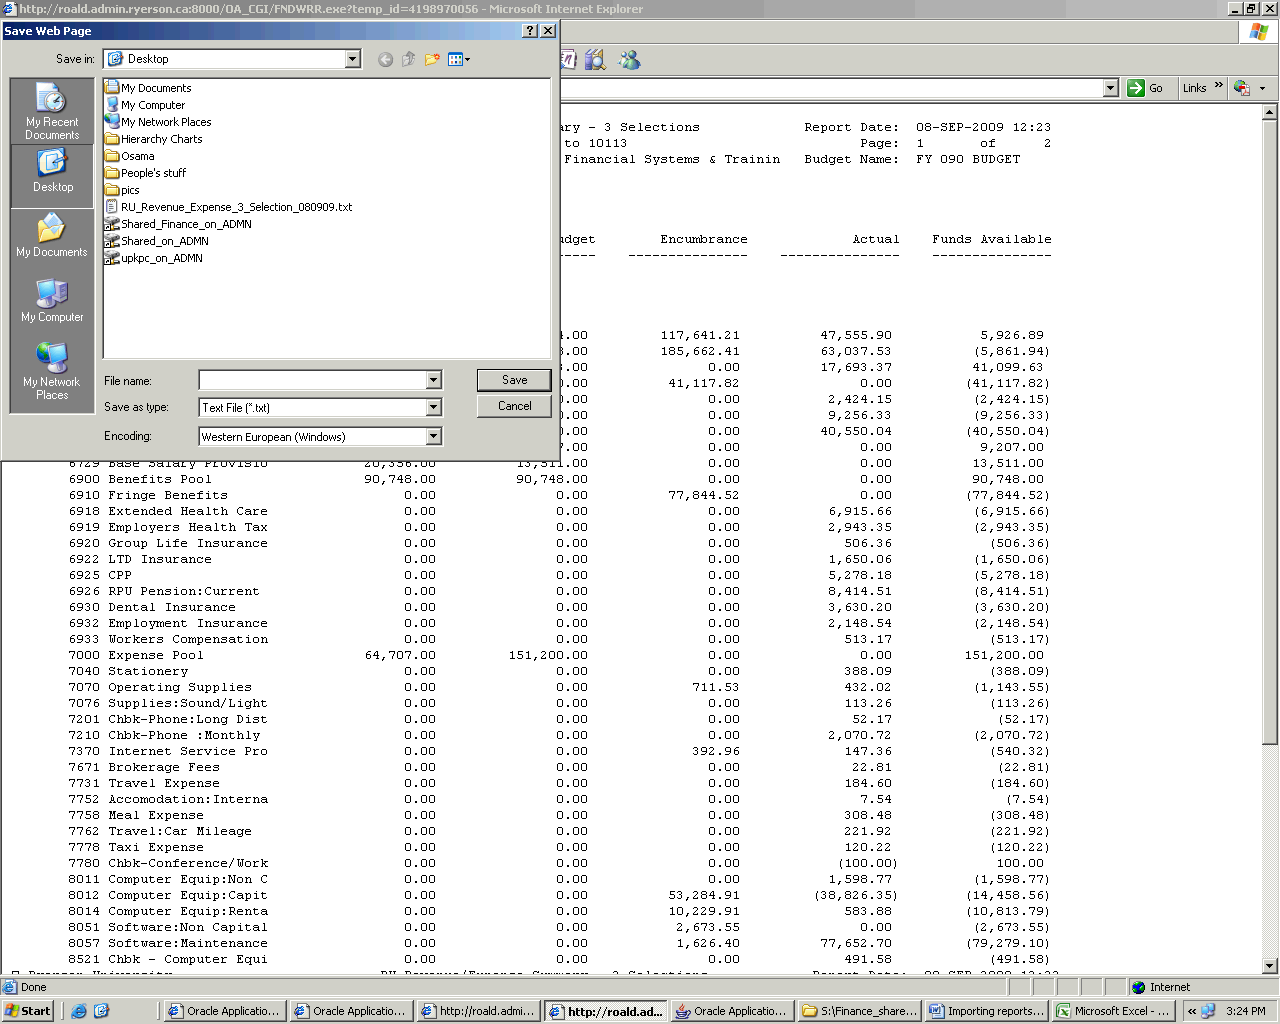The image size is (1280, 1024).
Task: Switch to Microsoft Excel in taskbar
Action: 1112,1011
